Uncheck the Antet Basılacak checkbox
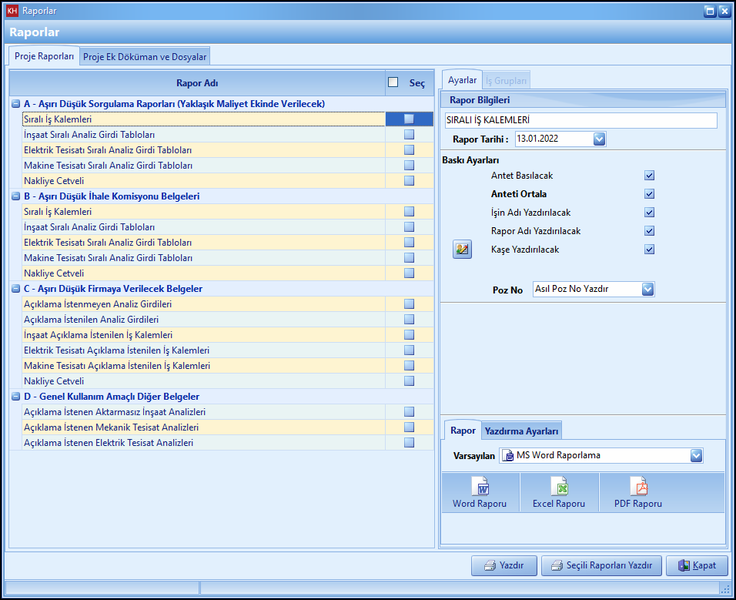736x600 pixels. click(x=649, y=175)
